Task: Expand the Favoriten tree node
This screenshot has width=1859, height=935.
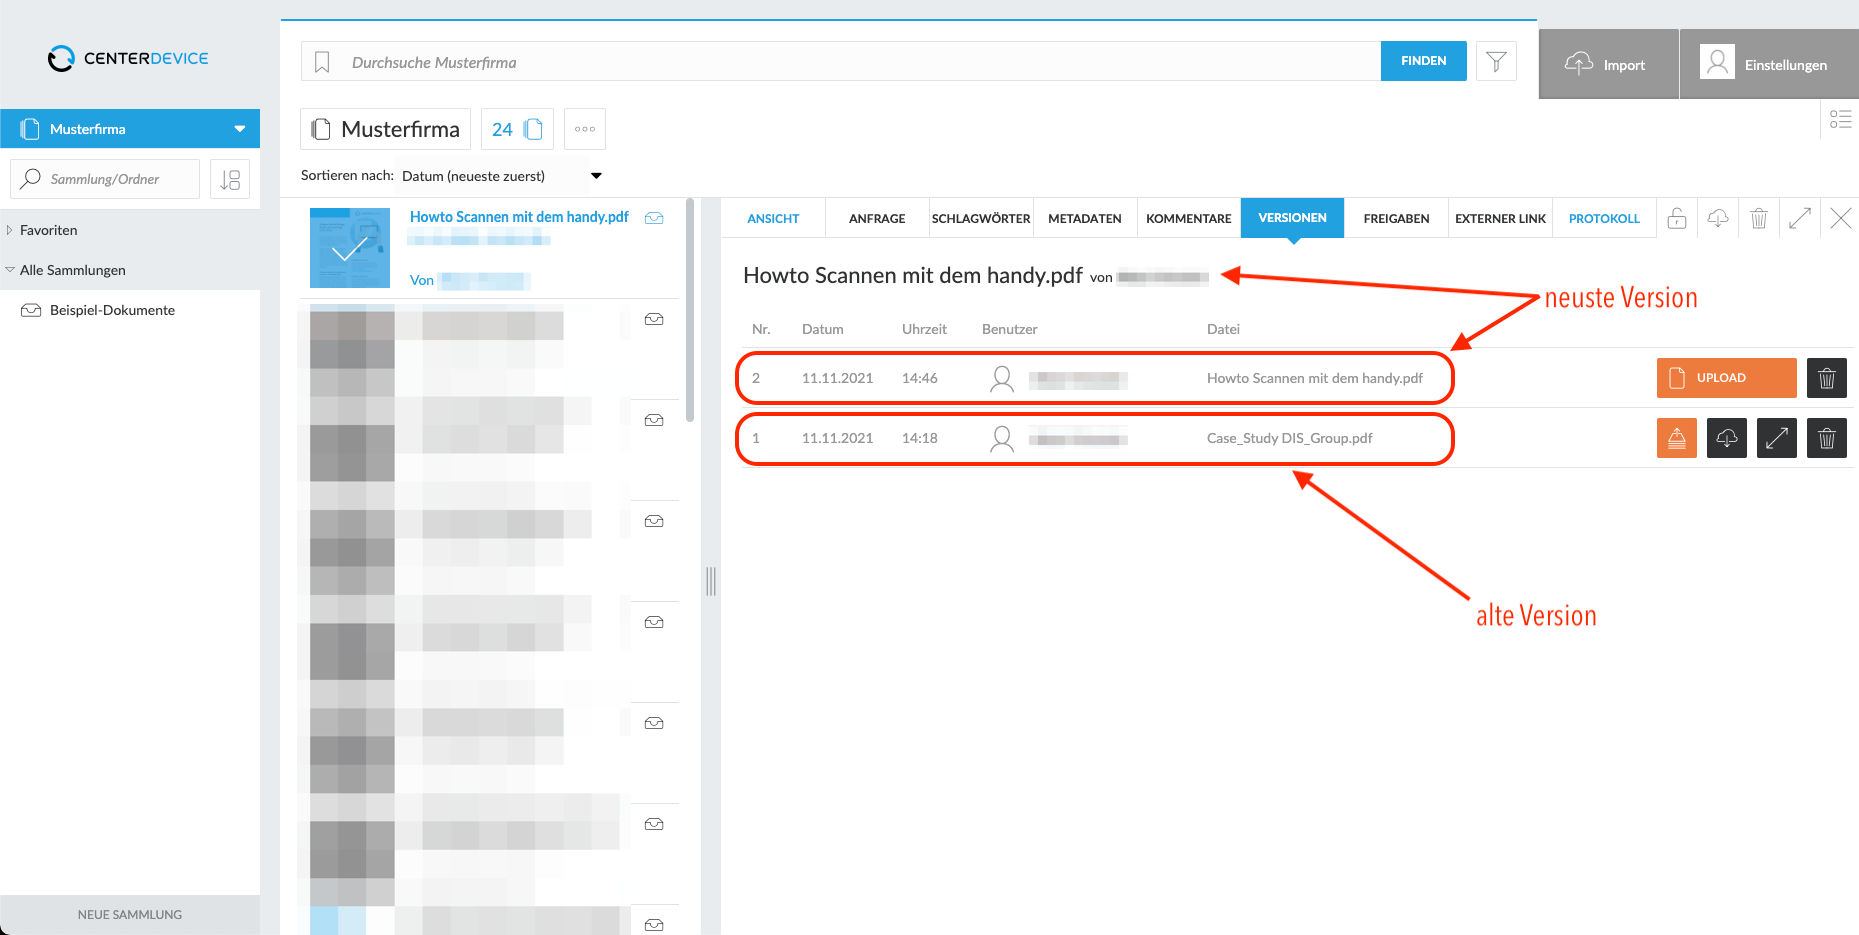Action: click(x=10, y=230)
